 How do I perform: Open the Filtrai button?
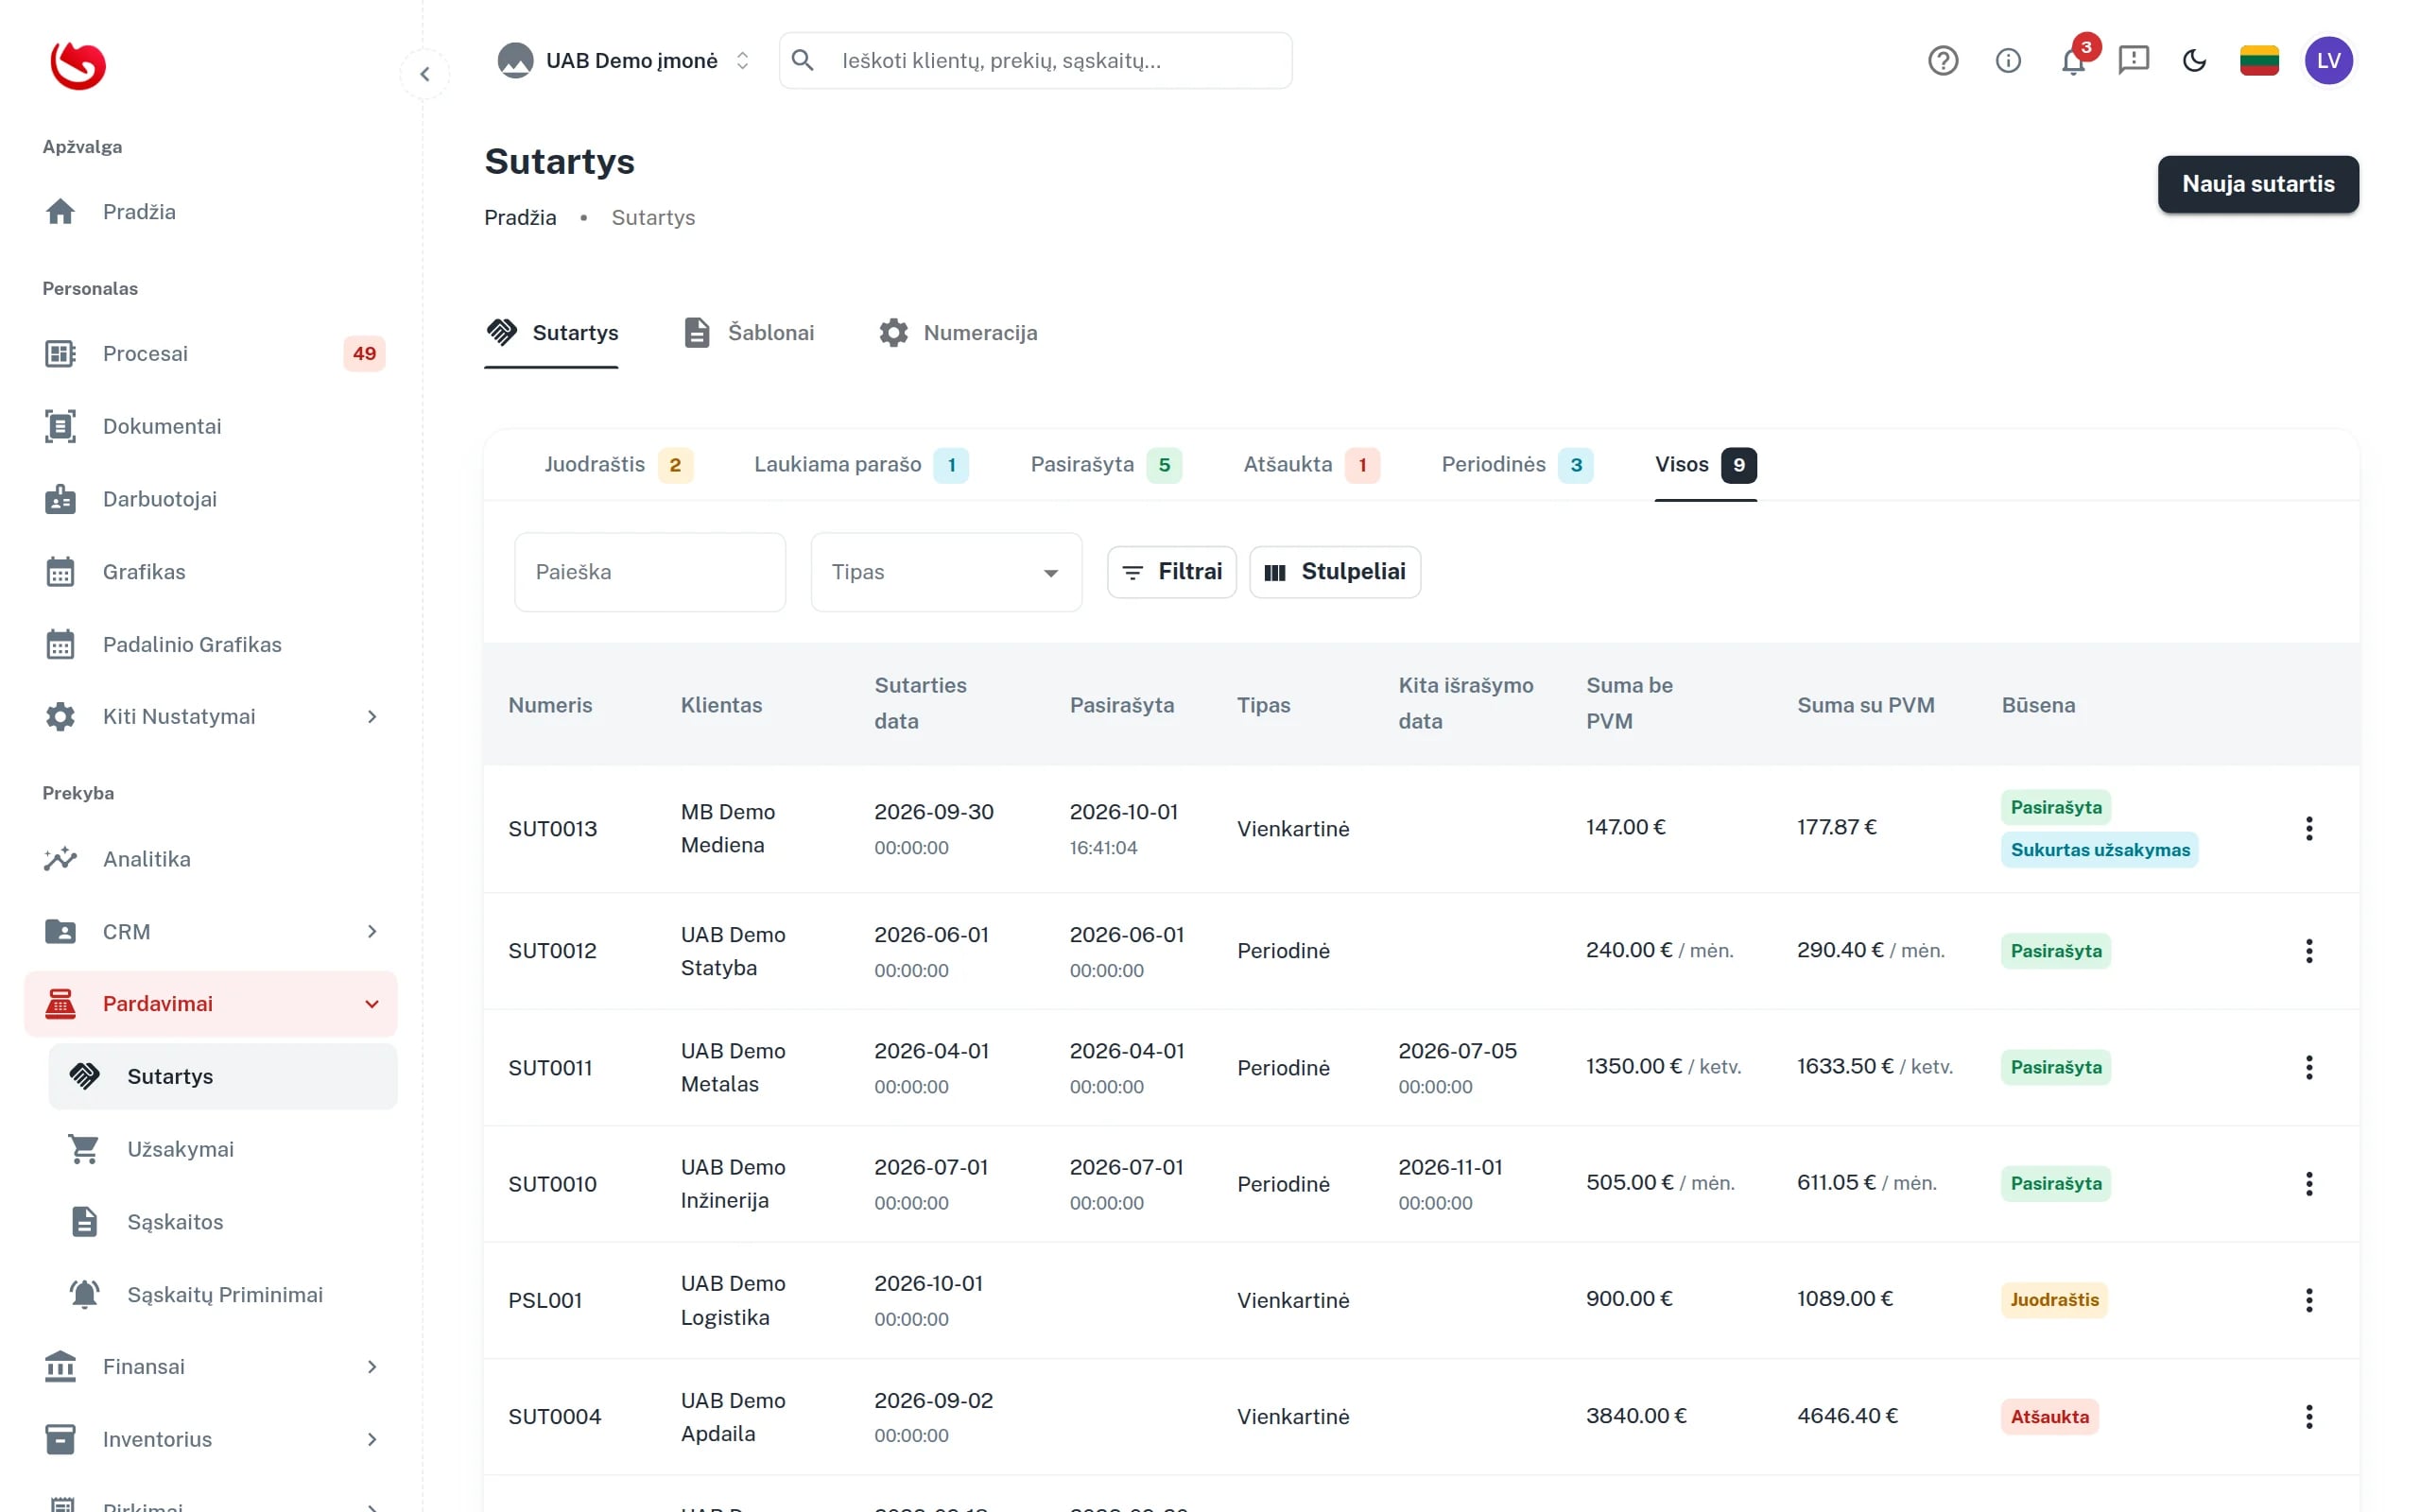[x=1171, y=572]
